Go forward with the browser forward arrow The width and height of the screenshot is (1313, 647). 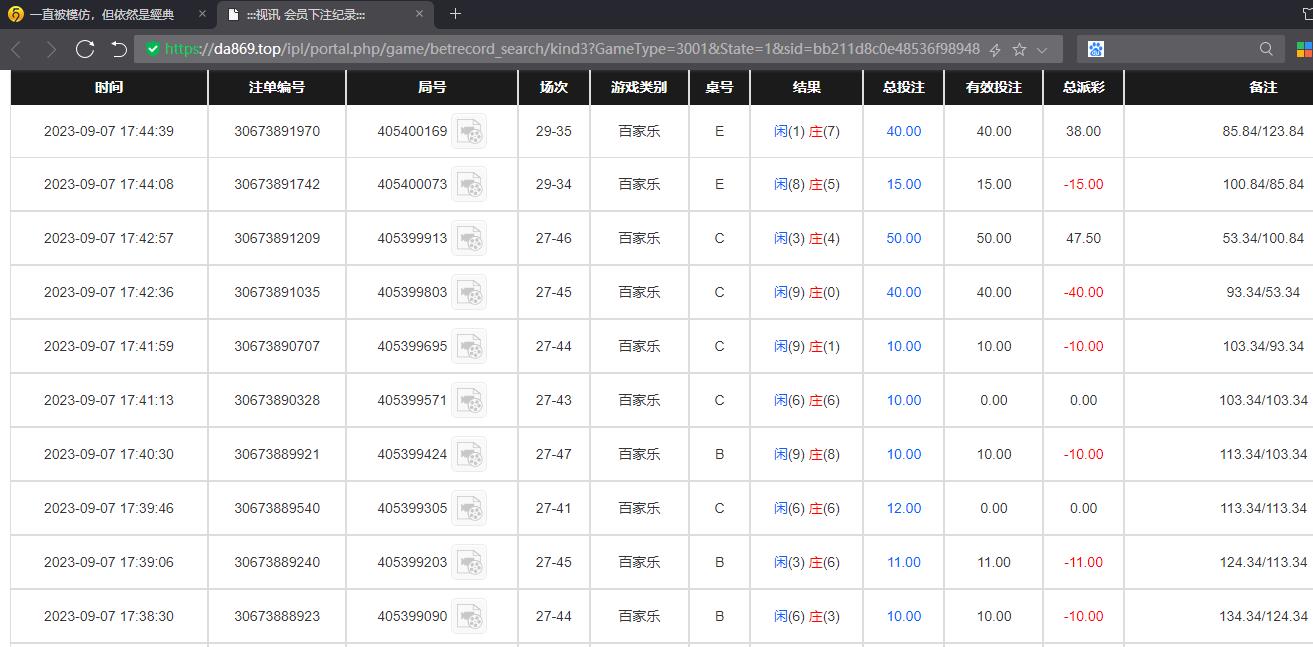point(51,49)
